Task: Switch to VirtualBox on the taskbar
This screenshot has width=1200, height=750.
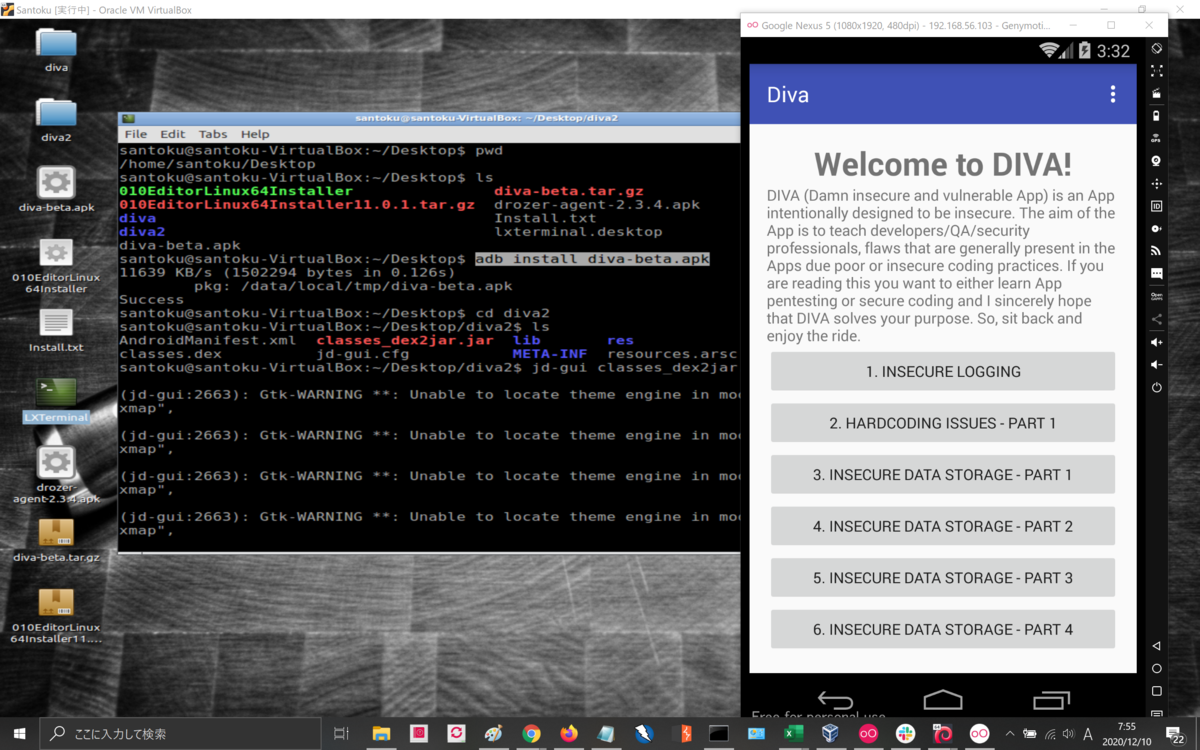Action: click(x=830, y=733)
